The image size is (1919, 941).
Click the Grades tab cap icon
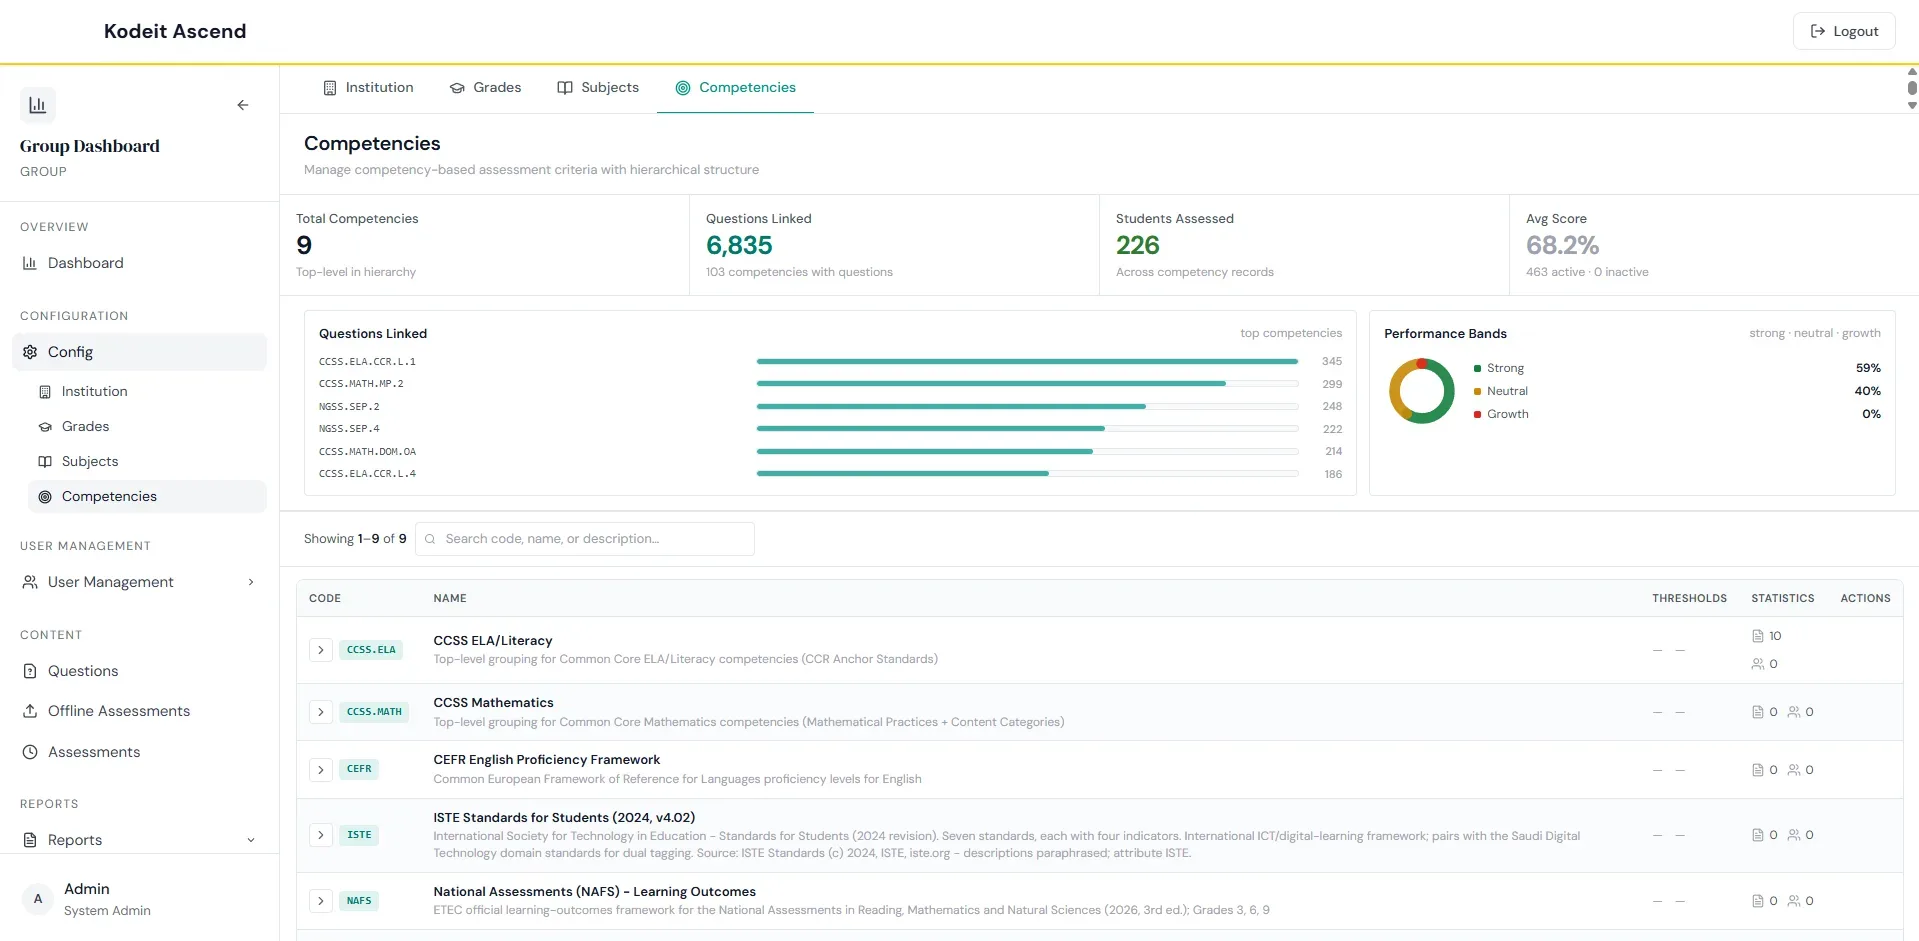[x=457, y=88]
